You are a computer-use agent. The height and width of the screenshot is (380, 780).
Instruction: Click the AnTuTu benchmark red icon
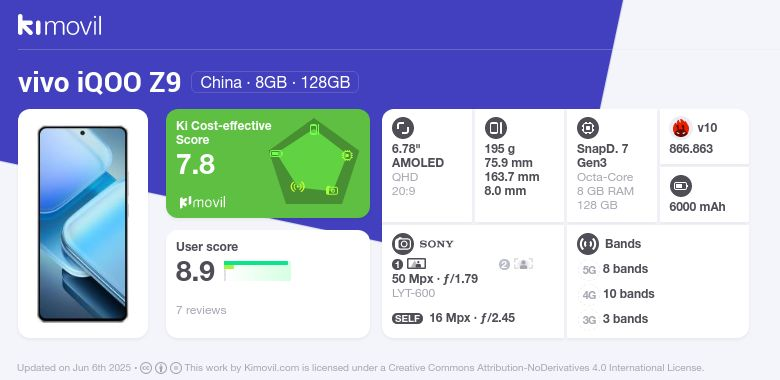click(681, 128)
